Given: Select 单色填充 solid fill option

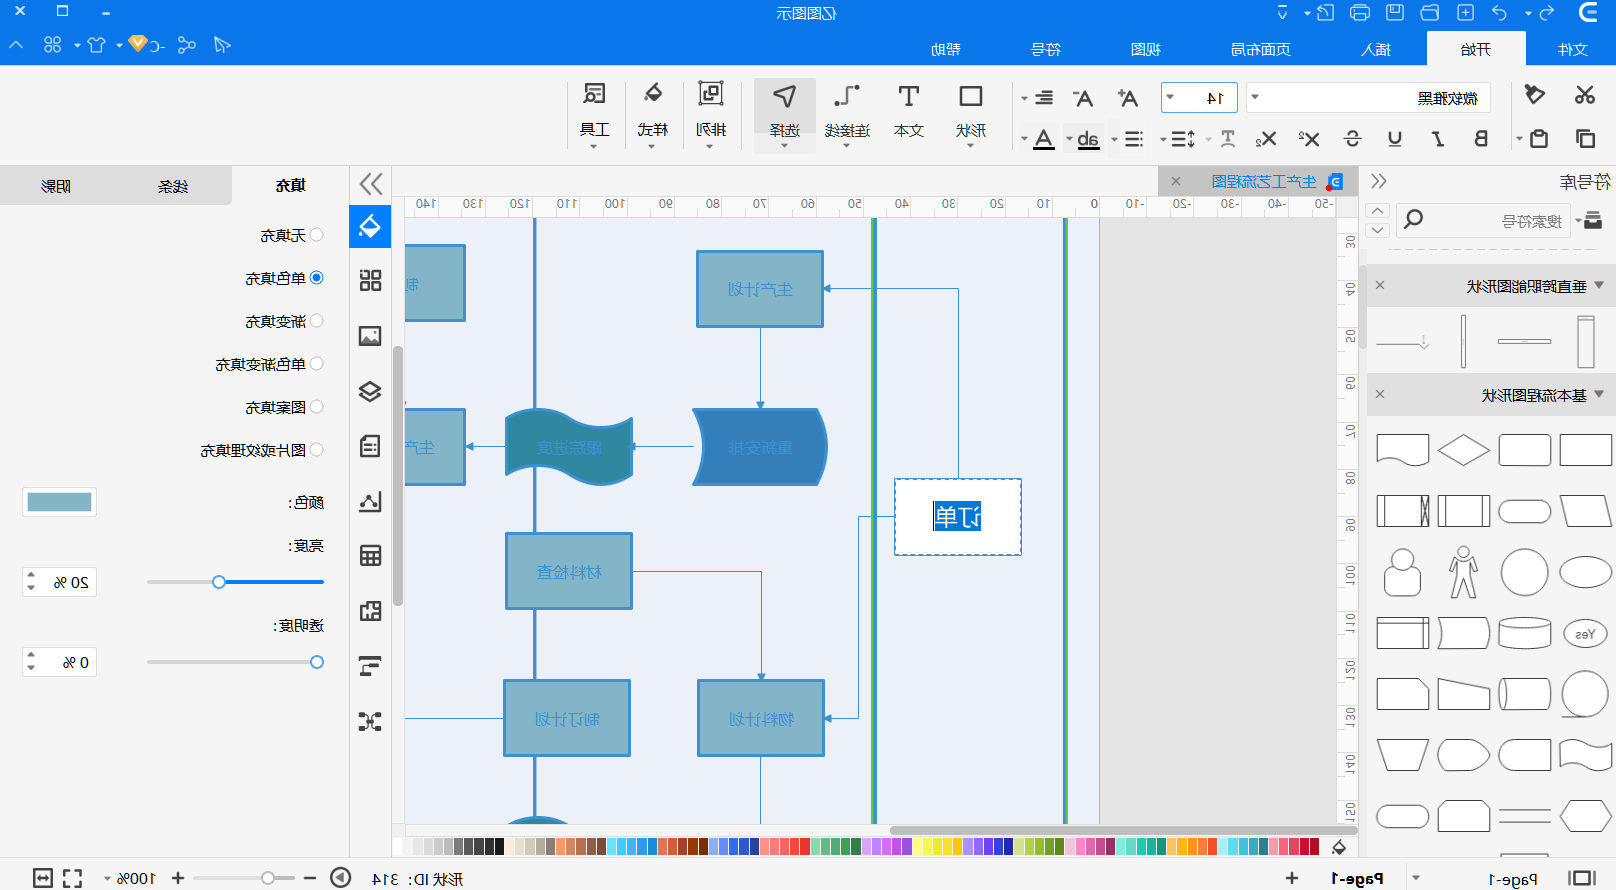Looking at the screenshot, I should (284, 278).
